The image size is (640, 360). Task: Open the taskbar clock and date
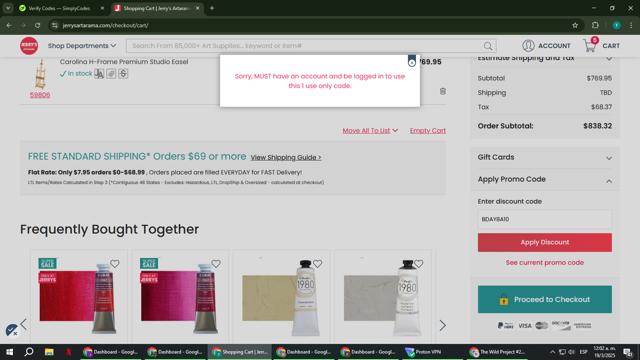pyautogui.click(x=604, y=352)
